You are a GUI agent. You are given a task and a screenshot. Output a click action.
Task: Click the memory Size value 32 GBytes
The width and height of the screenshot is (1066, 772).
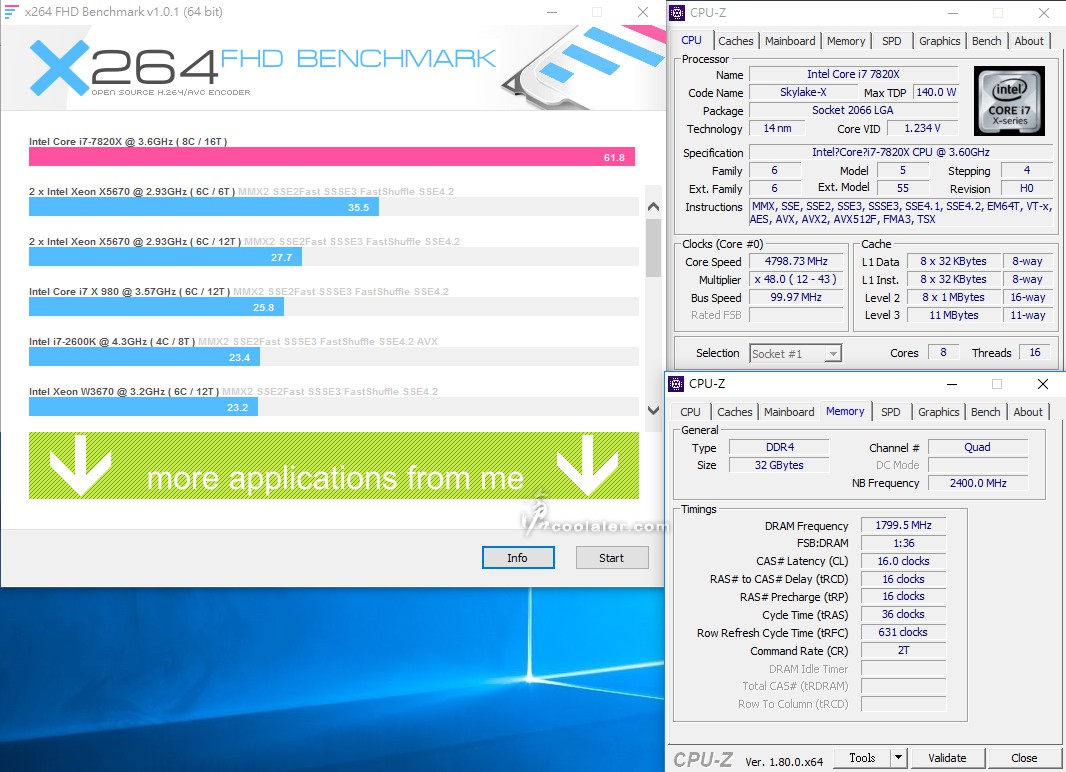tap(779, 466)
